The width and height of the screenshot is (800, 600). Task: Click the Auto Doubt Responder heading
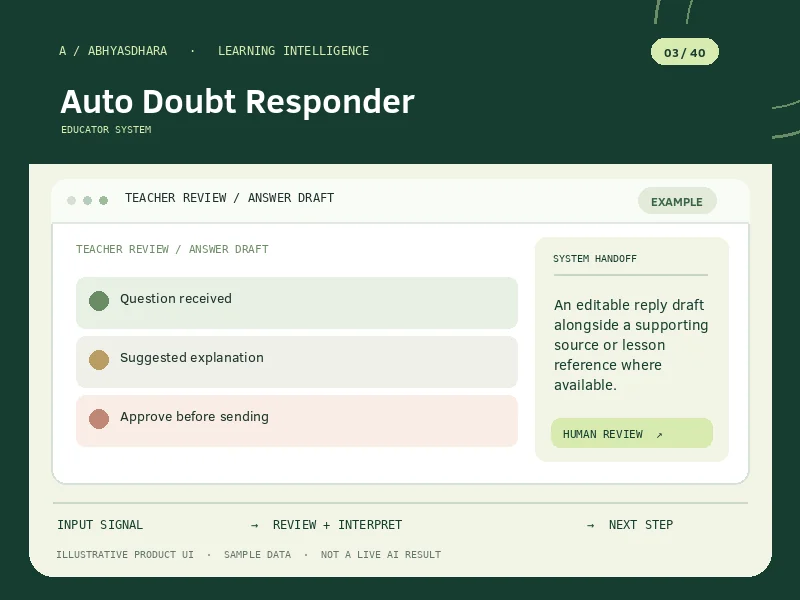point(237,101)
